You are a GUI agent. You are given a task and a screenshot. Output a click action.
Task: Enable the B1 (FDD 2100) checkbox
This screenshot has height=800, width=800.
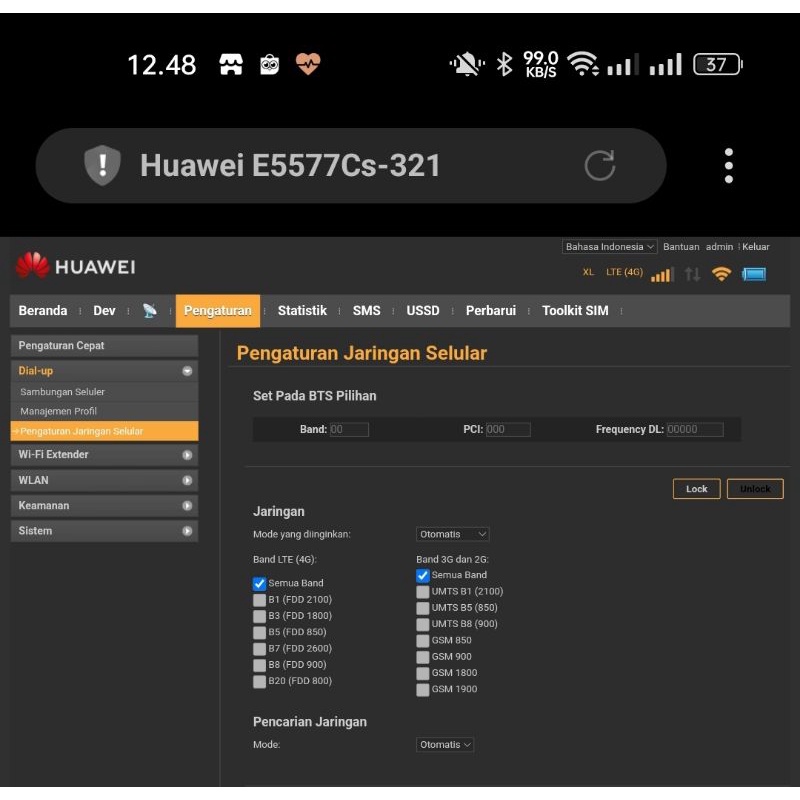coord(259,599)
